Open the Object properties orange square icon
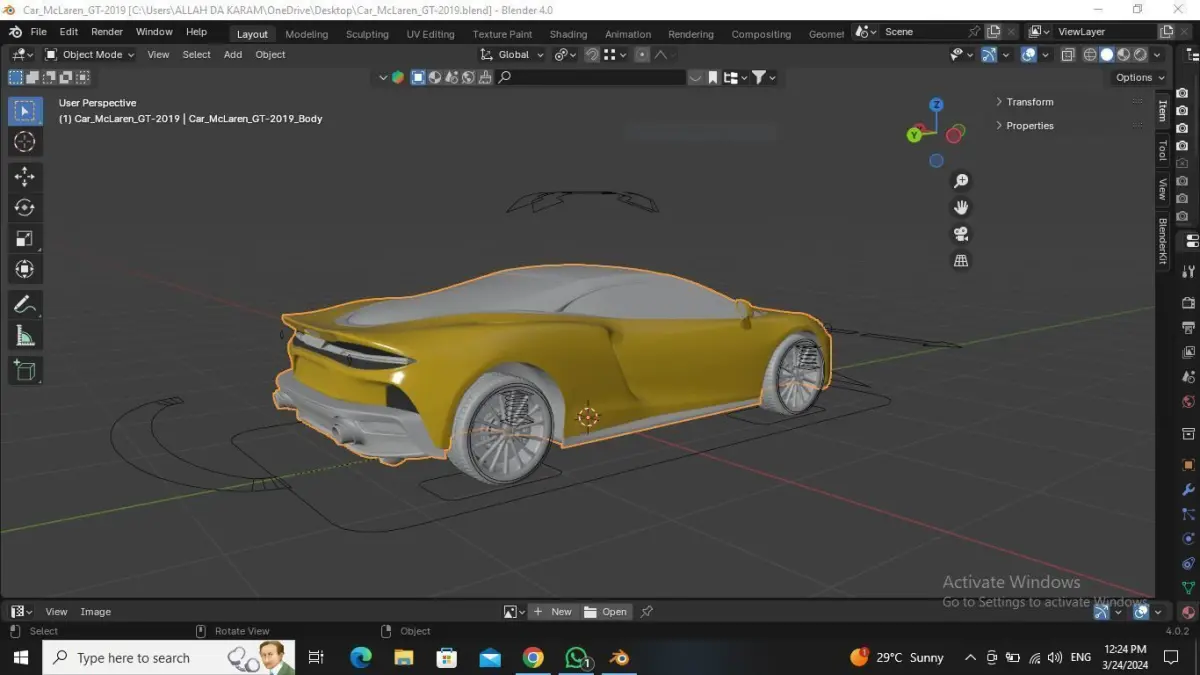This screenshot has width=1200, height=675. tap(1188, 465)
